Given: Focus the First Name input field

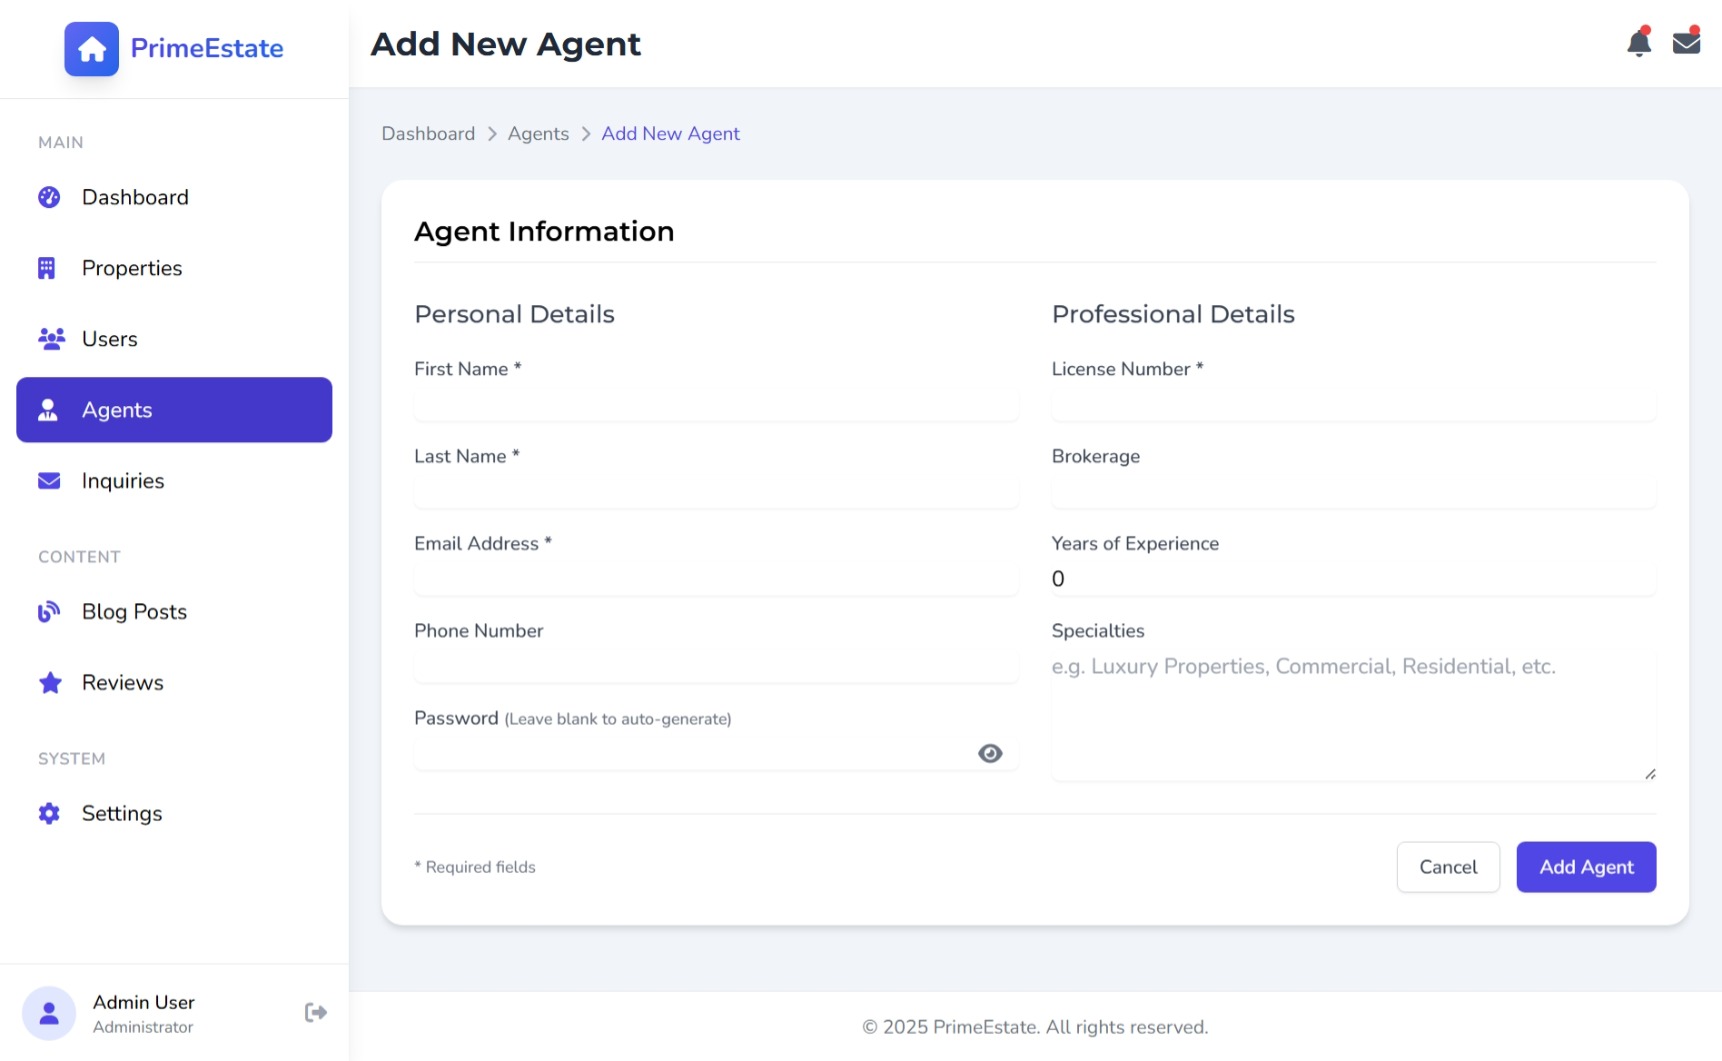Looking at the screenshot, I should click(x=716, y=404).
